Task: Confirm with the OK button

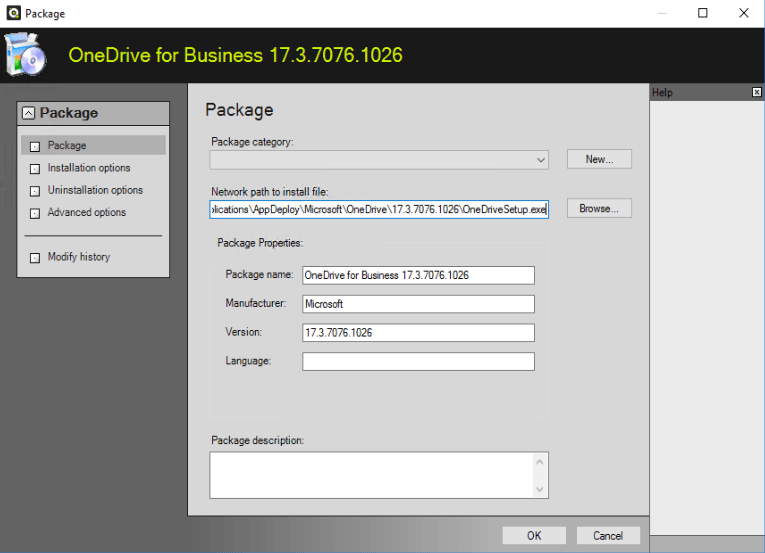Action: (534, 535)
